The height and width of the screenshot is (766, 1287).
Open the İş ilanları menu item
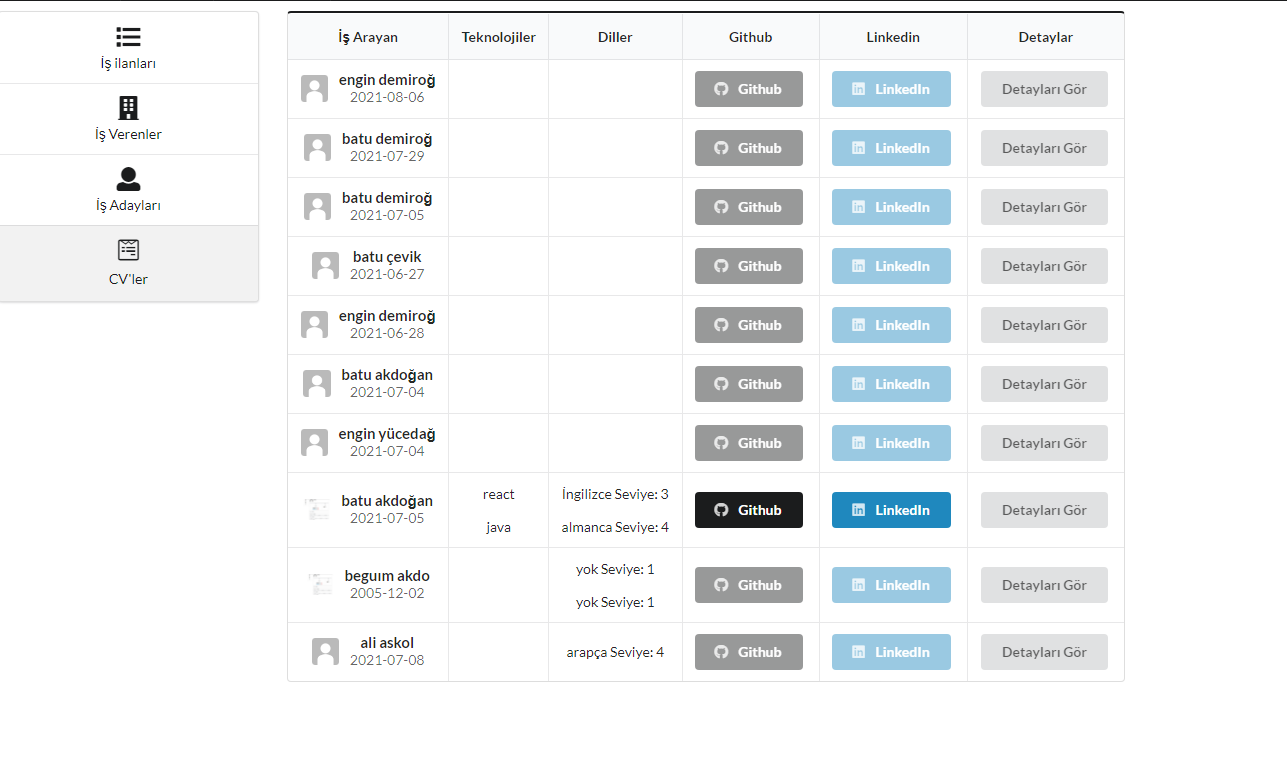(x=127, y=47)
